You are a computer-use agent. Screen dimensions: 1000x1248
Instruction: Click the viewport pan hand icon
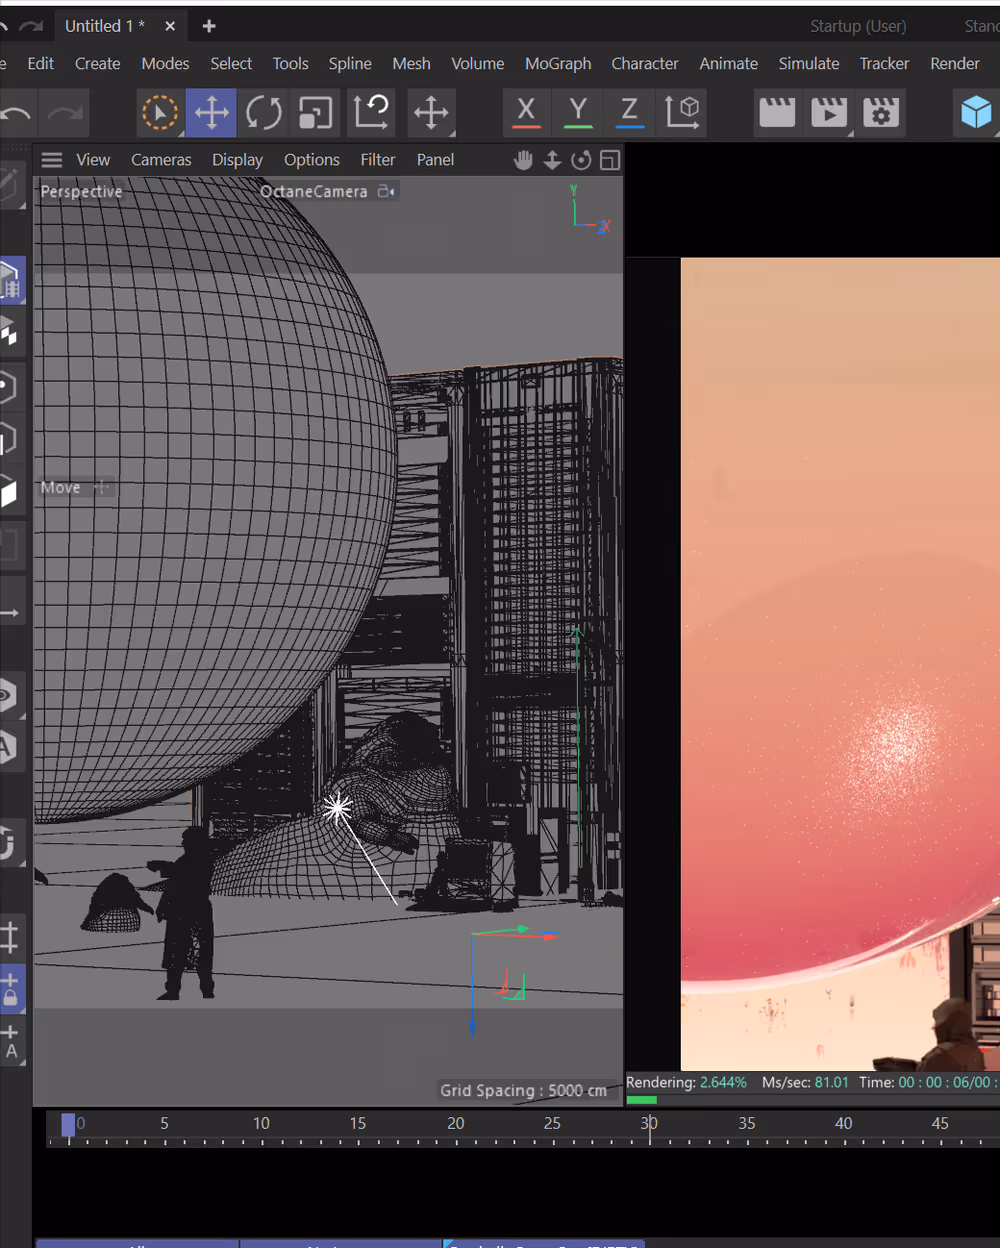click(x=523, y=160)
